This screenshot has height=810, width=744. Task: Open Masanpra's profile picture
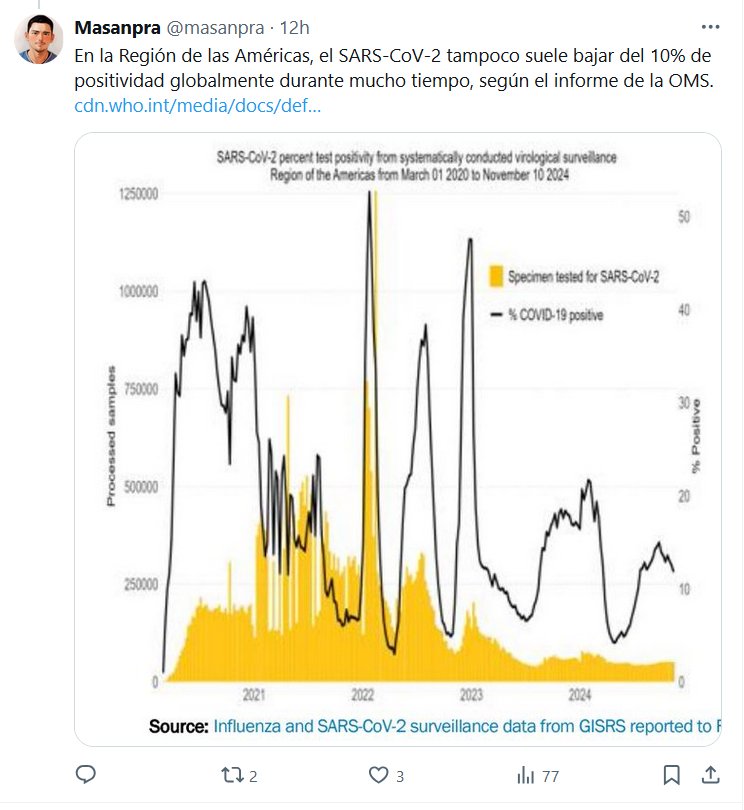coord(36,40)
